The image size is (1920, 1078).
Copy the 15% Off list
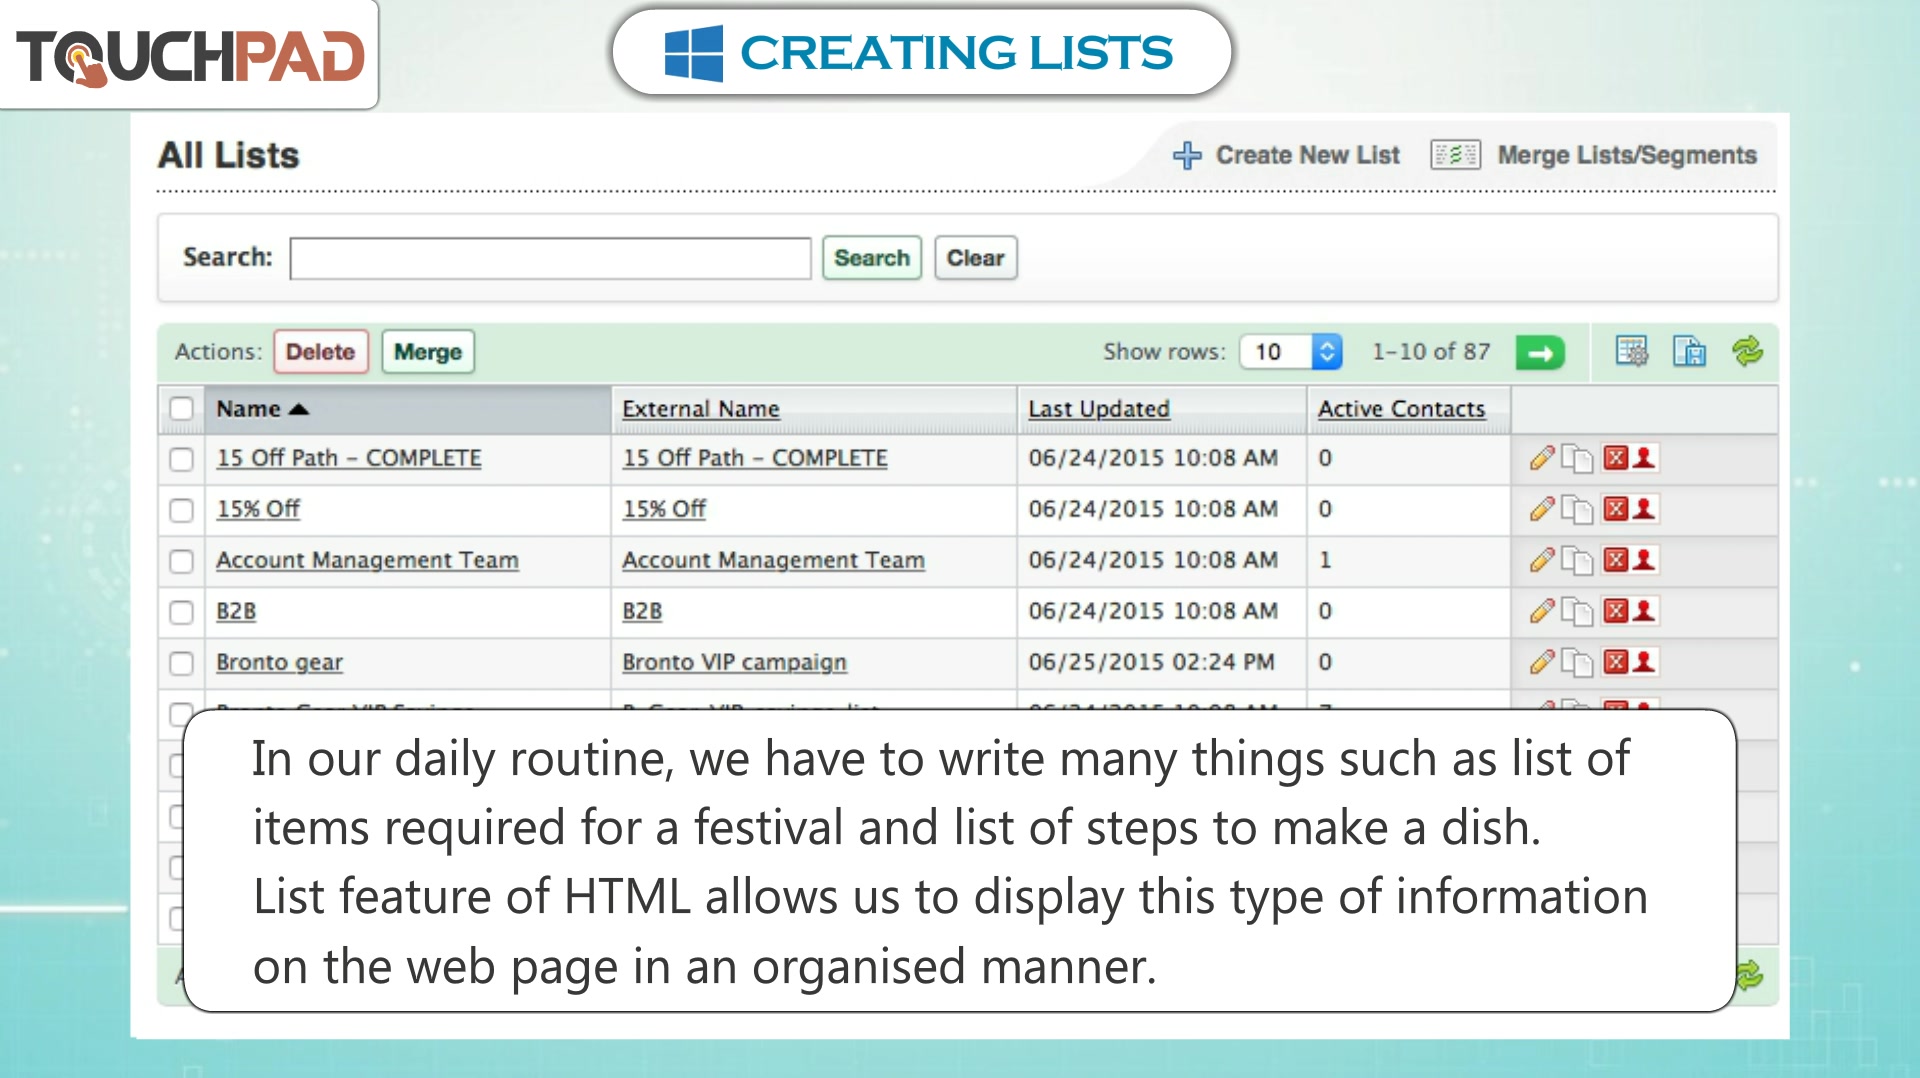1577,509
